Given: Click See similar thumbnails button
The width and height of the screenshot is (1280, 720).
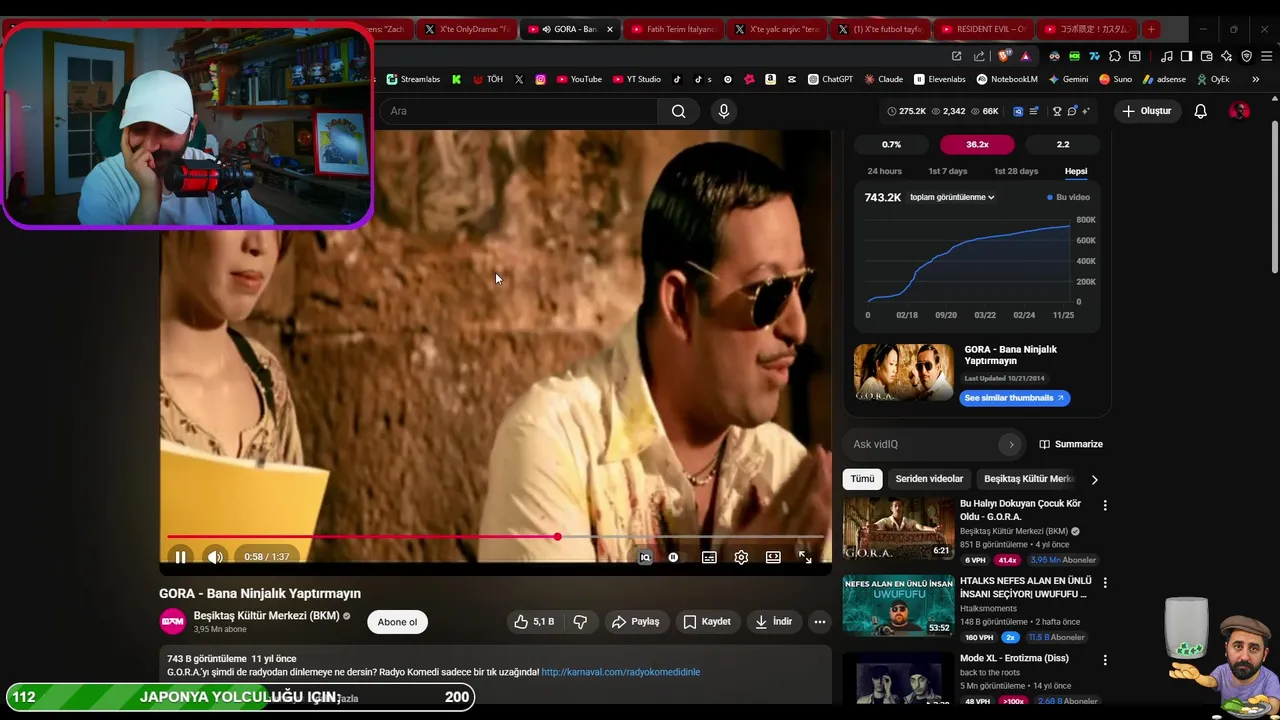Looking at the screenshot, I should 1014,398.
